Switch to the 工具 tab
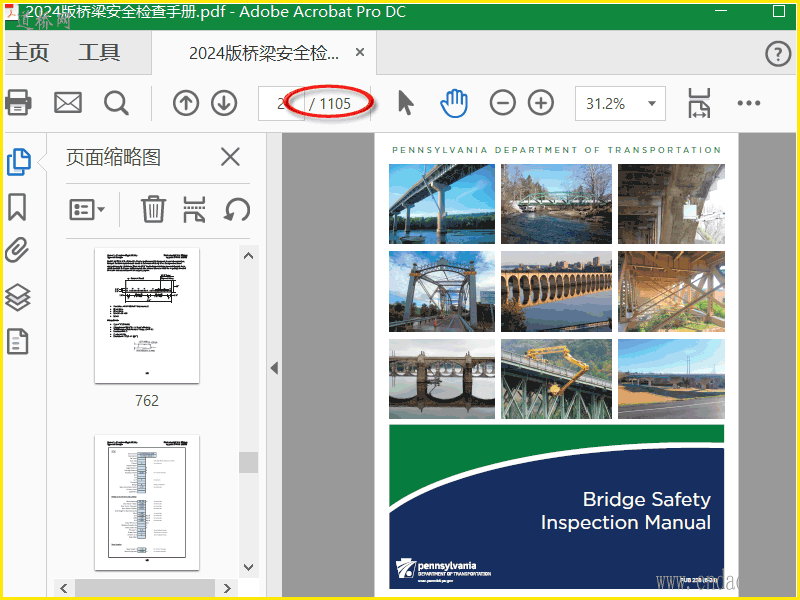The width and height of the screenshot is (800, 600). click(99, 53)
